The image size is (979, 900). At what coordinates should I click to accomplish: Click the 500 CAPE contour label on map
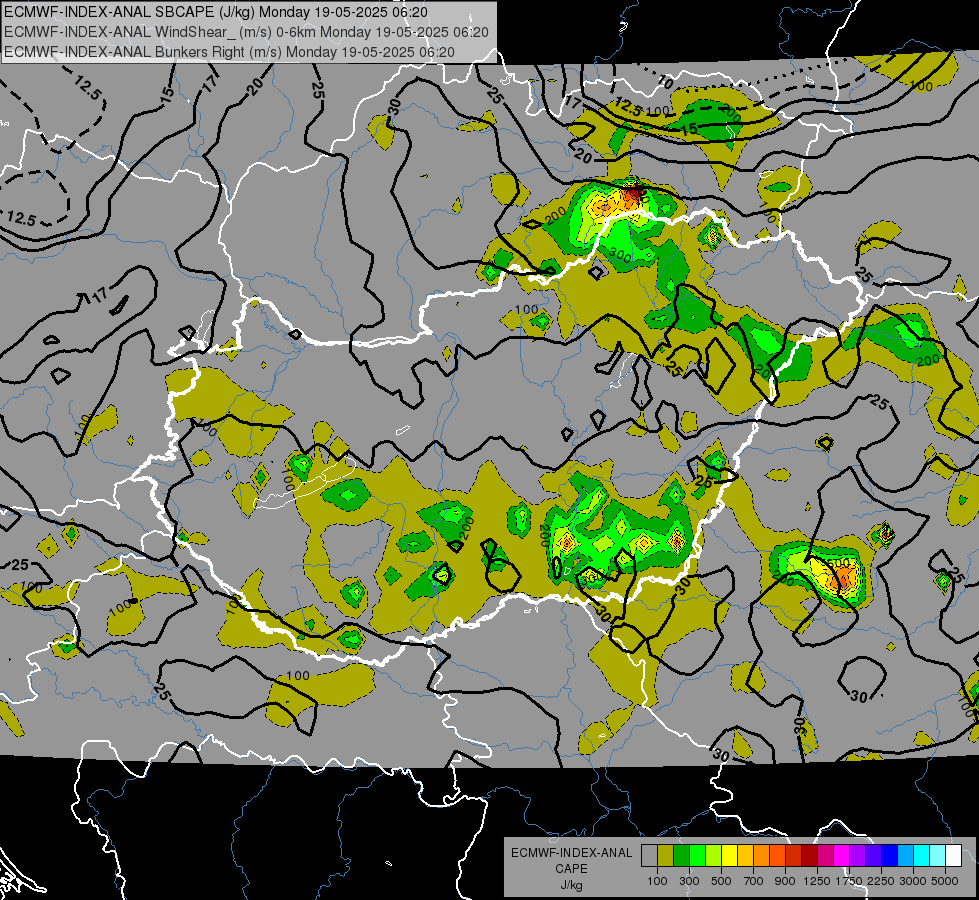[x=837, y=563]
